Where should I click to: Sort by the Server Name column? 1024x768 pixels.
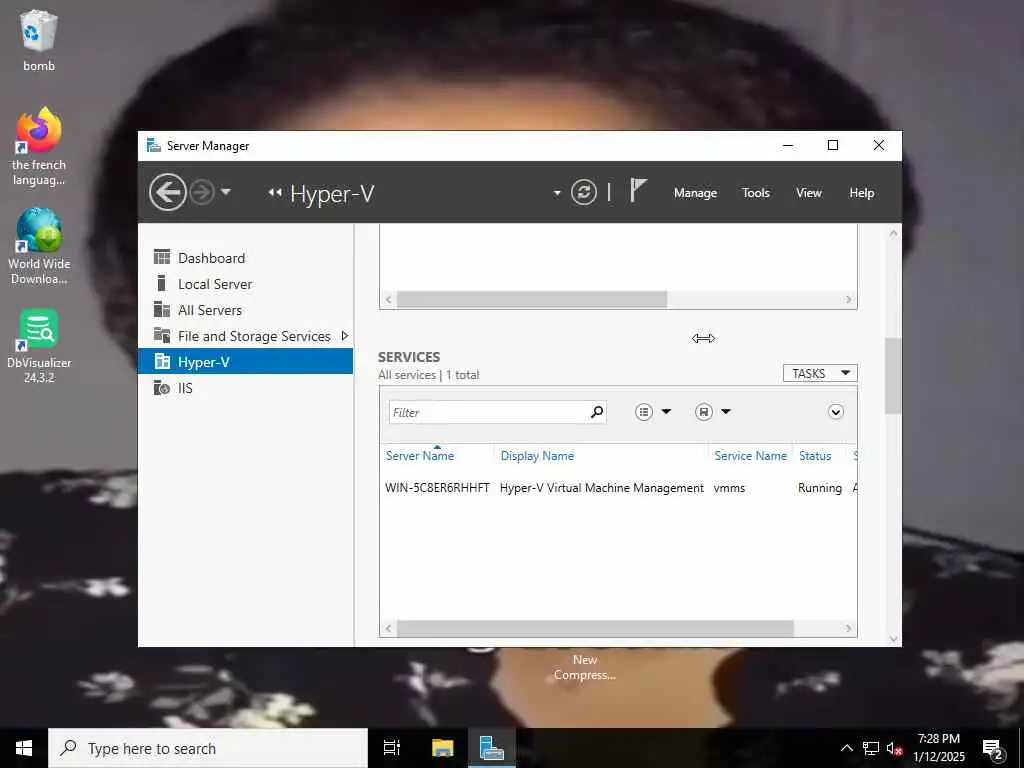pyautogui.click(x=419, y=456)
